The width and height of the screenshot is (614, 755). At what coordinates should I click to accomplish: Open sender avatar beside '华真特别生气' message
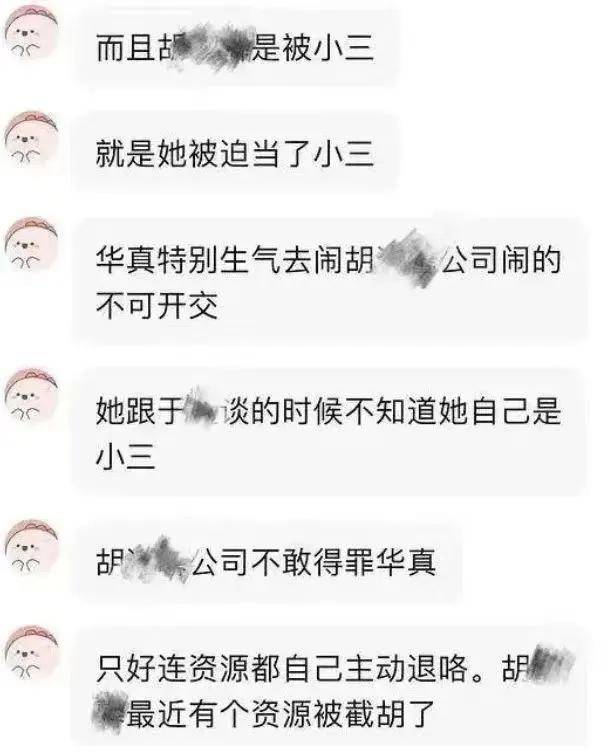(x=30, y=244)
